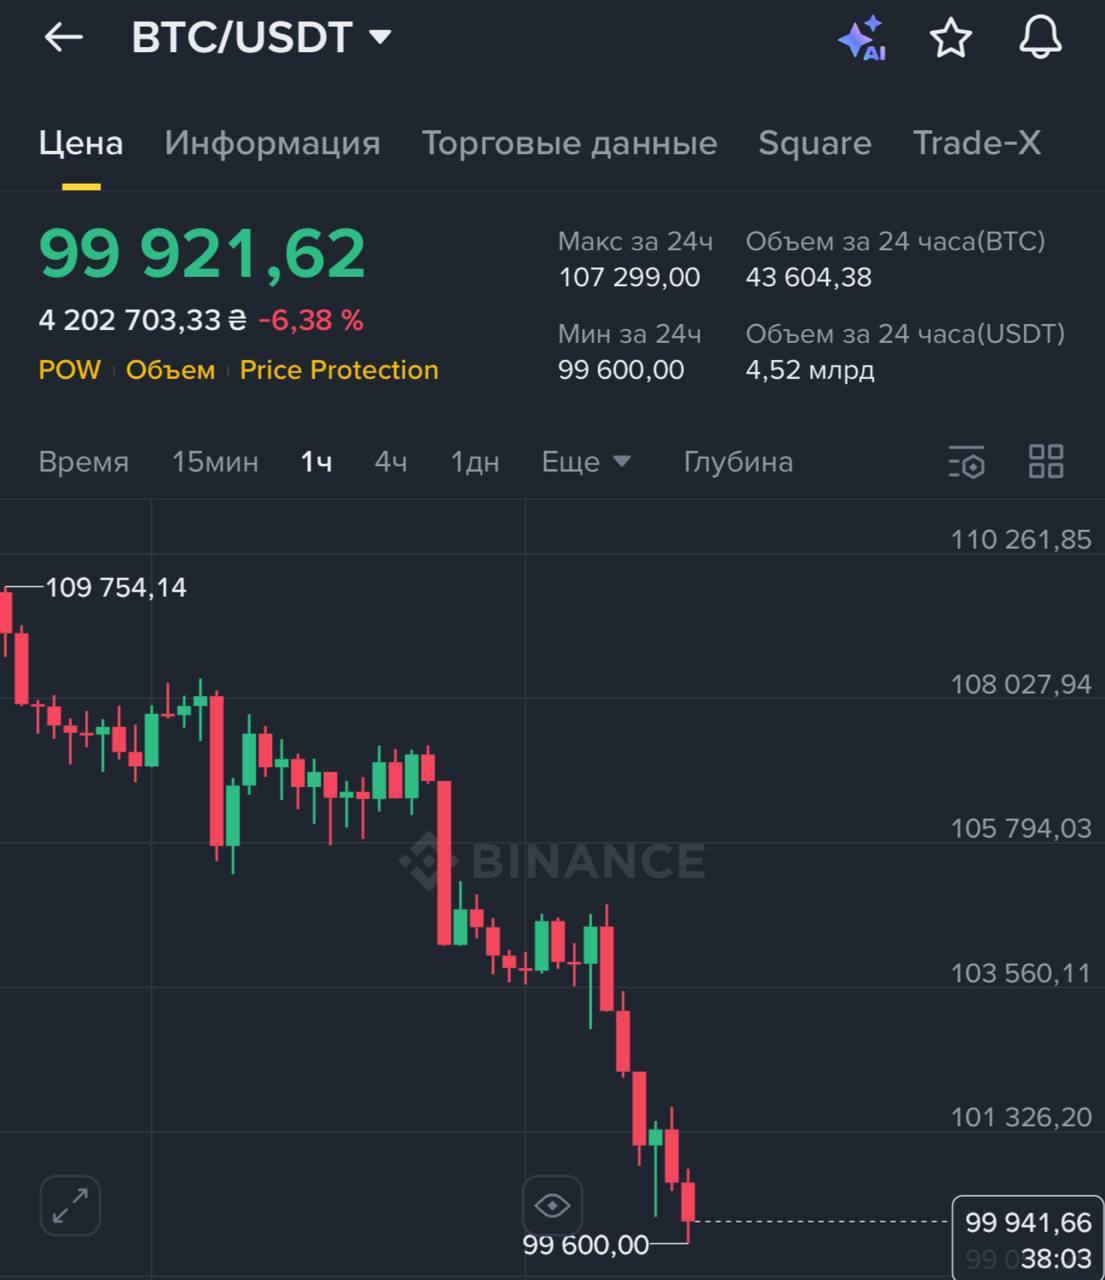Viewport: 1105px width, 1280px height.
Task: Expand chart to fullscreen
Action: [70, 1206]
